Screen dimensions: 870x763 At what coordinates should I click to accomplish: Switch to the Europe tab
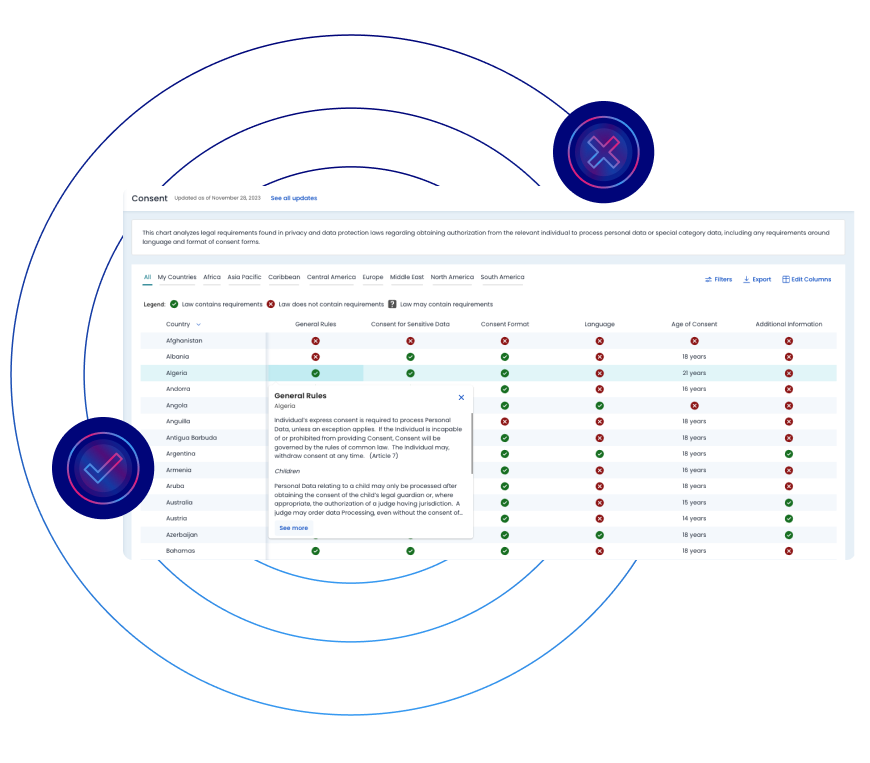373,277
